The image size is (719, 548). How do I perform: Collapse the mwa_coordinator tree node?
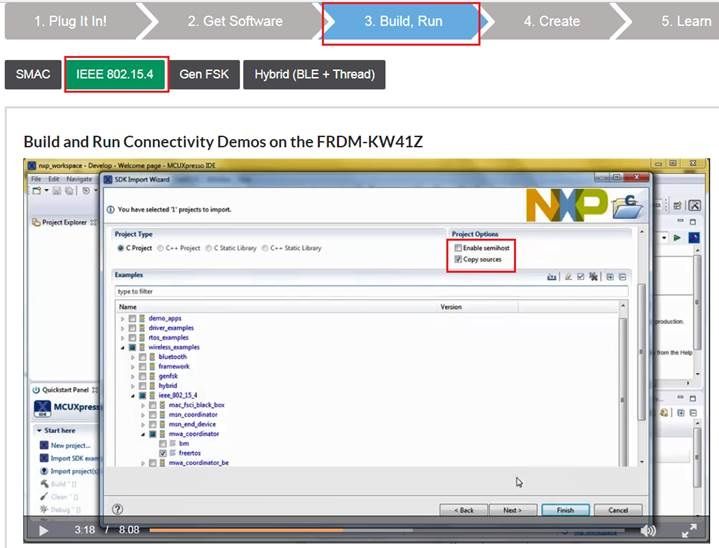(x=143, y=434)
